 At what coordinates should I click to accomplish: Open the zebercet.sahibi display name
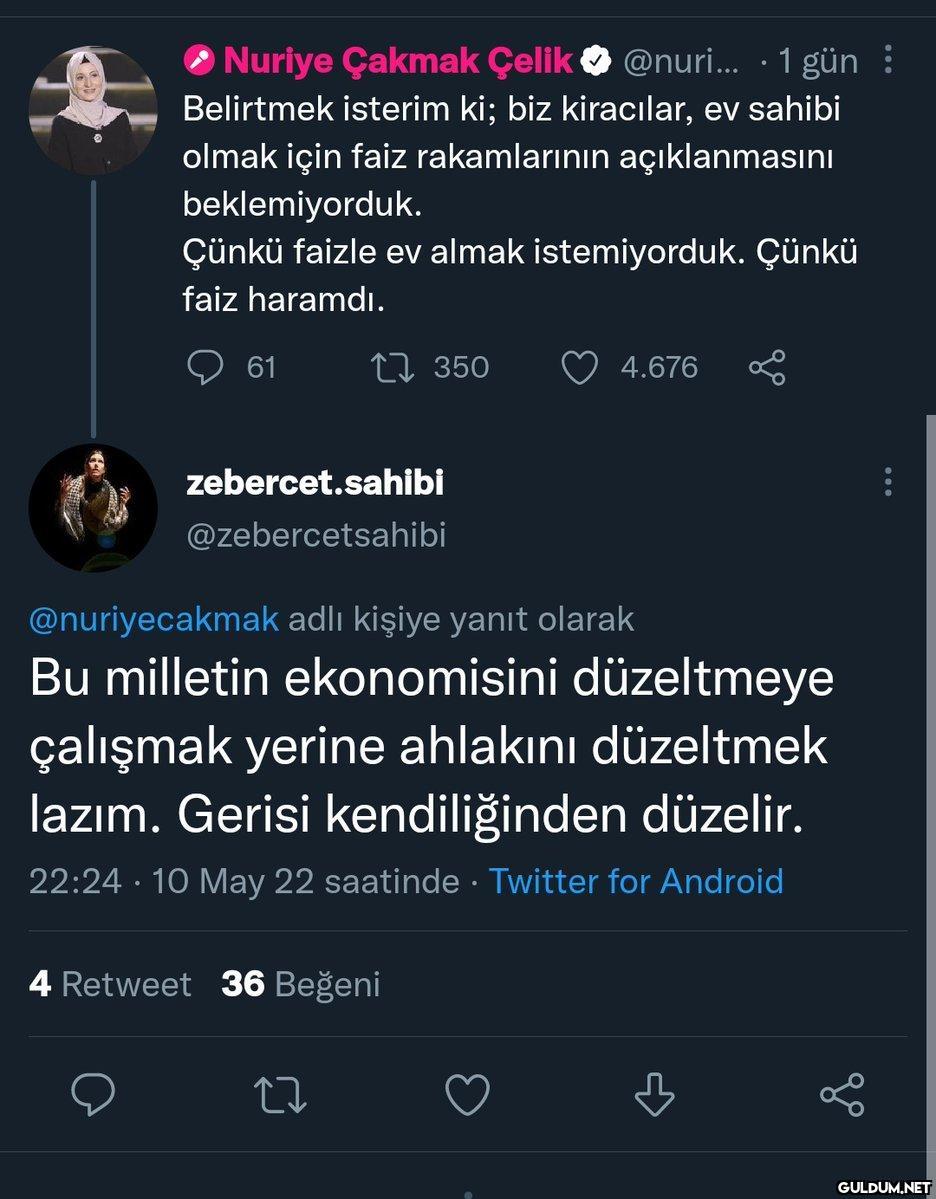(x=315, y=483)
